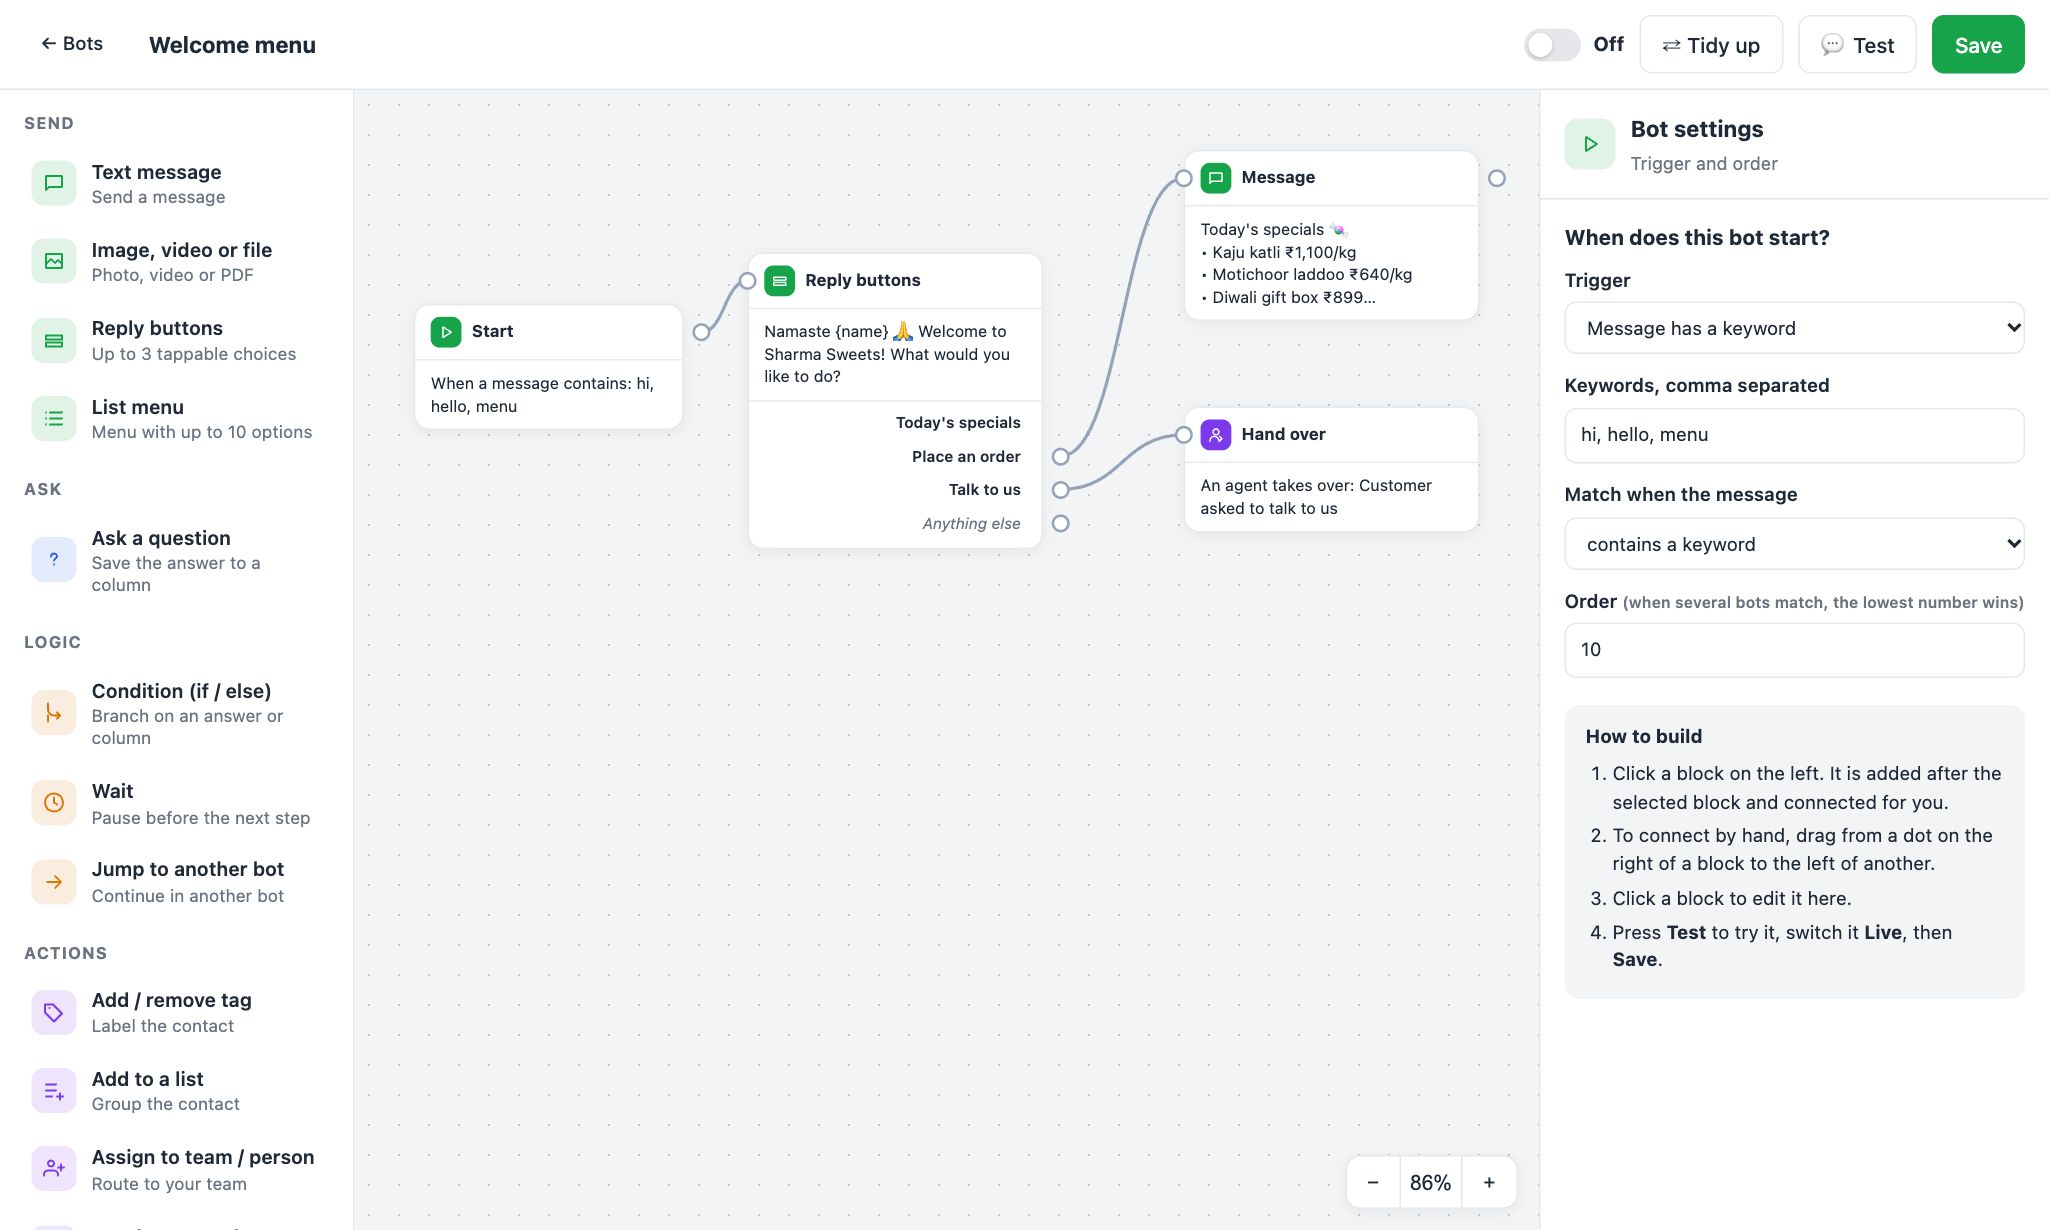This screenshot has width=2049, height=1230.
Task: Add a List menu block
Action: [x=176, y=419]
